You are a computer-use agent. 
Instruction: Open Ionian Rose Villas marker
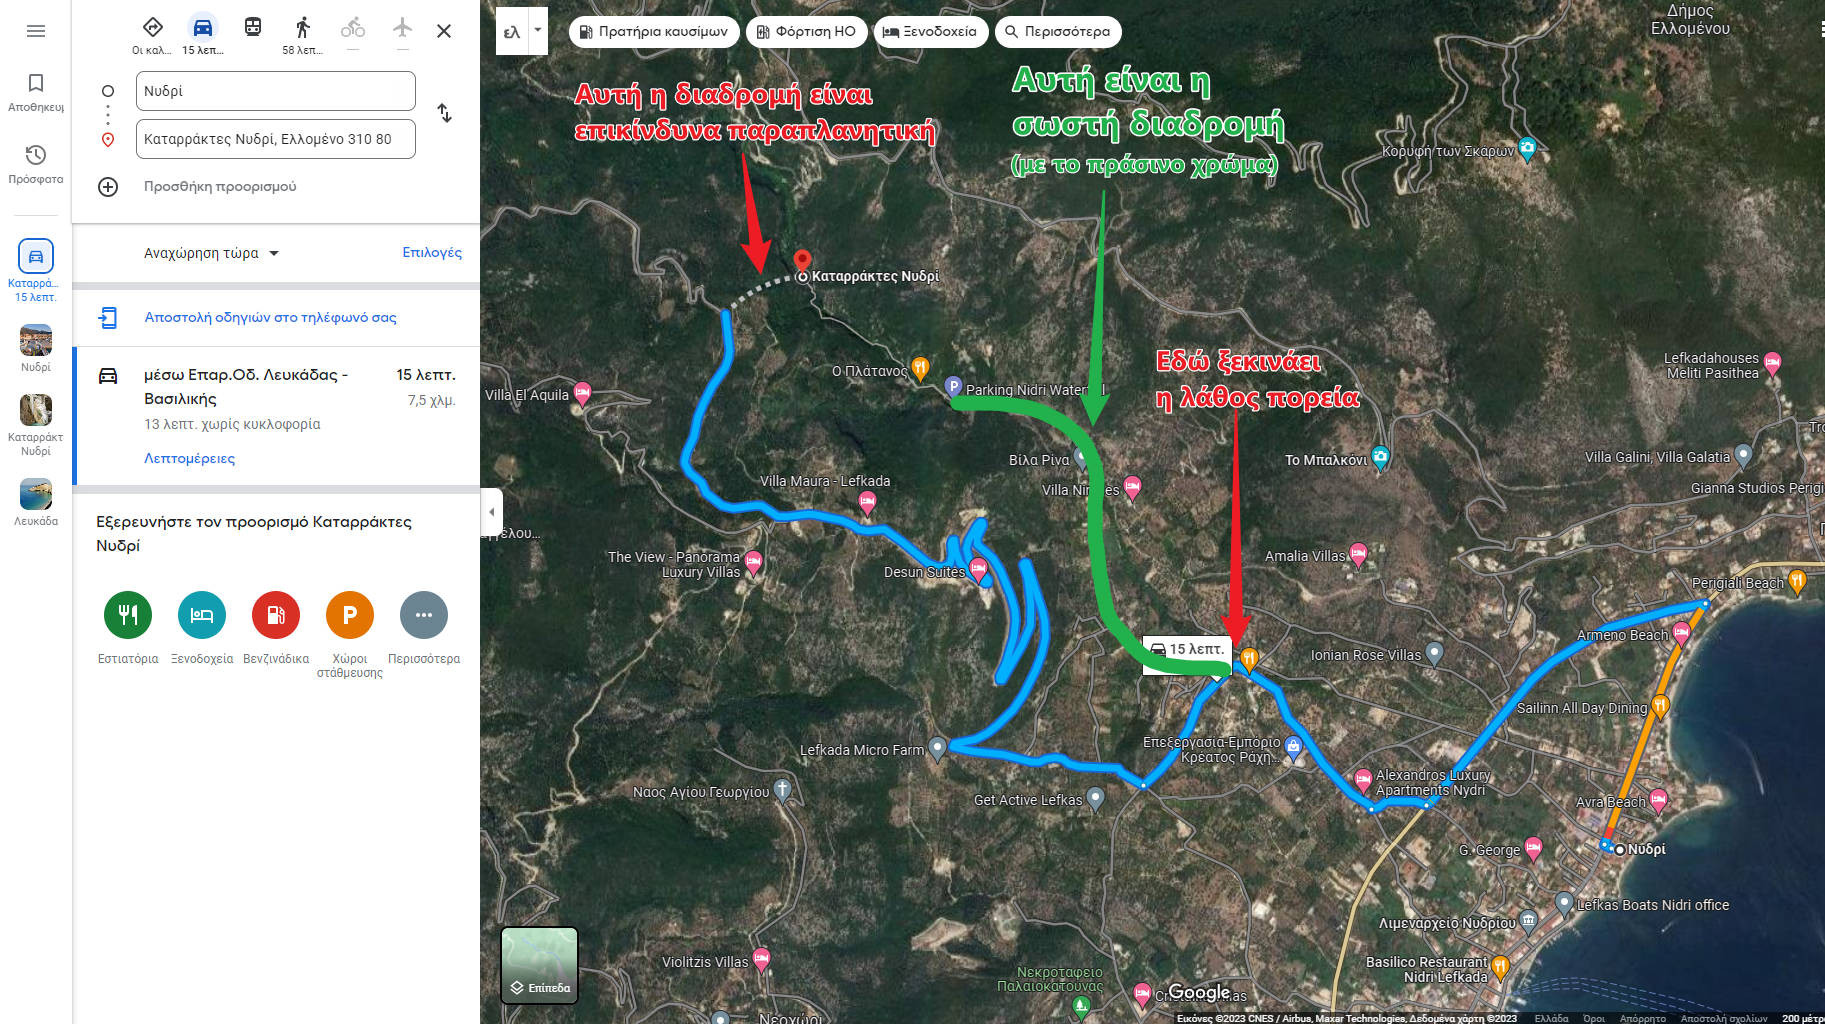click(1435, 653)
